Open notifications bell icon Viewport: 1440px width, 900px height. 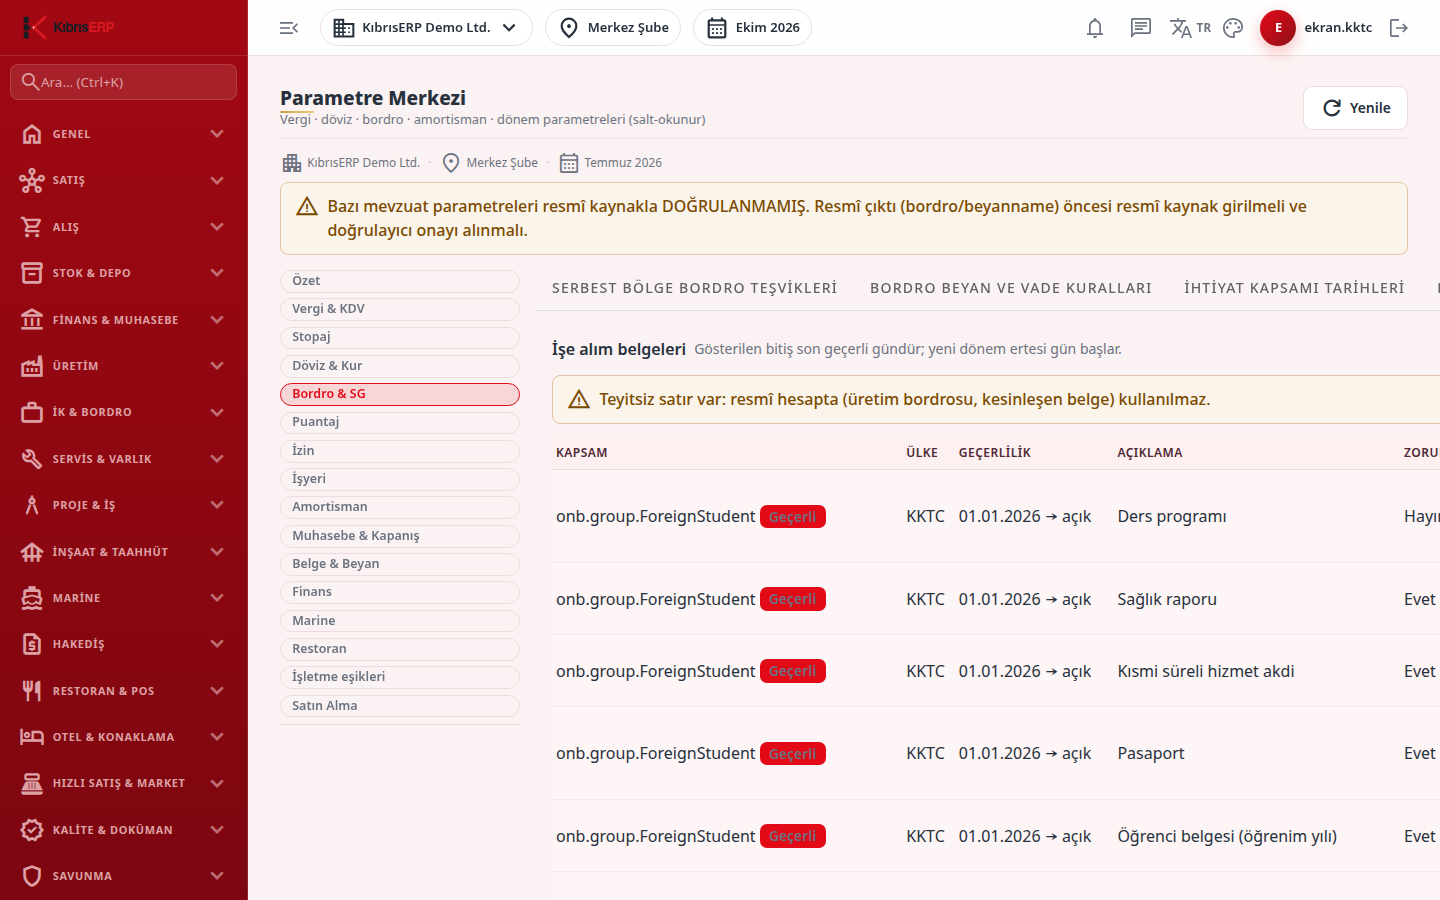[x=1095, y=28]
